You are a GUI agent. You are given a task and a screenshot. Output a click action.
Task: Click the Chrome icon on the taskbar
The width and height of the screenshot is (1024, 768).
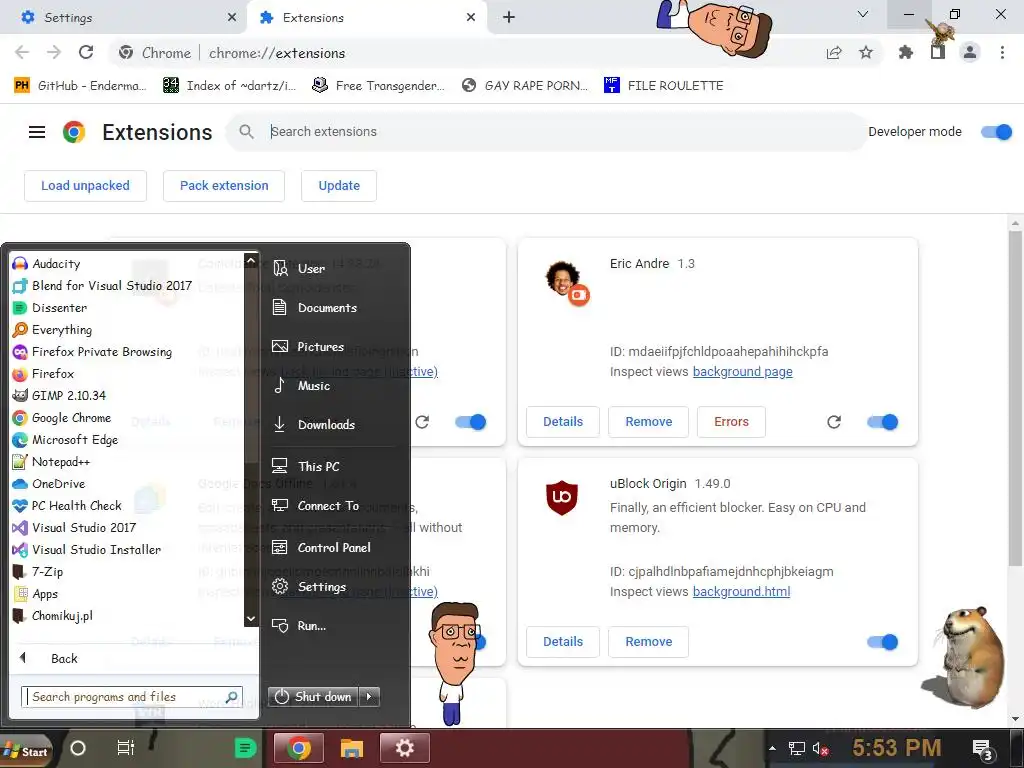[298, 748]
